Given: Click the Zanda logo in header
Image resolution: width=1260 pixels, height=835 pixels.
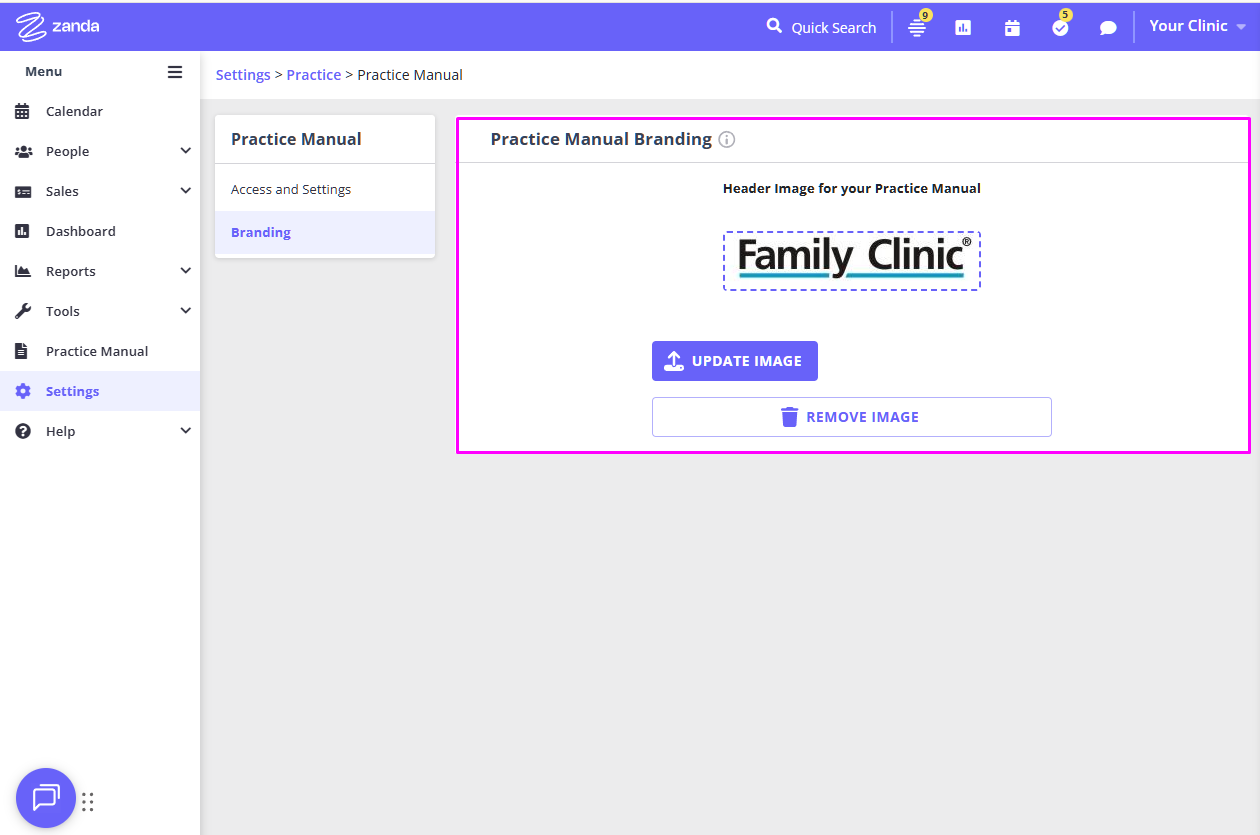Looking at the screenshot, I should (57, 27).
